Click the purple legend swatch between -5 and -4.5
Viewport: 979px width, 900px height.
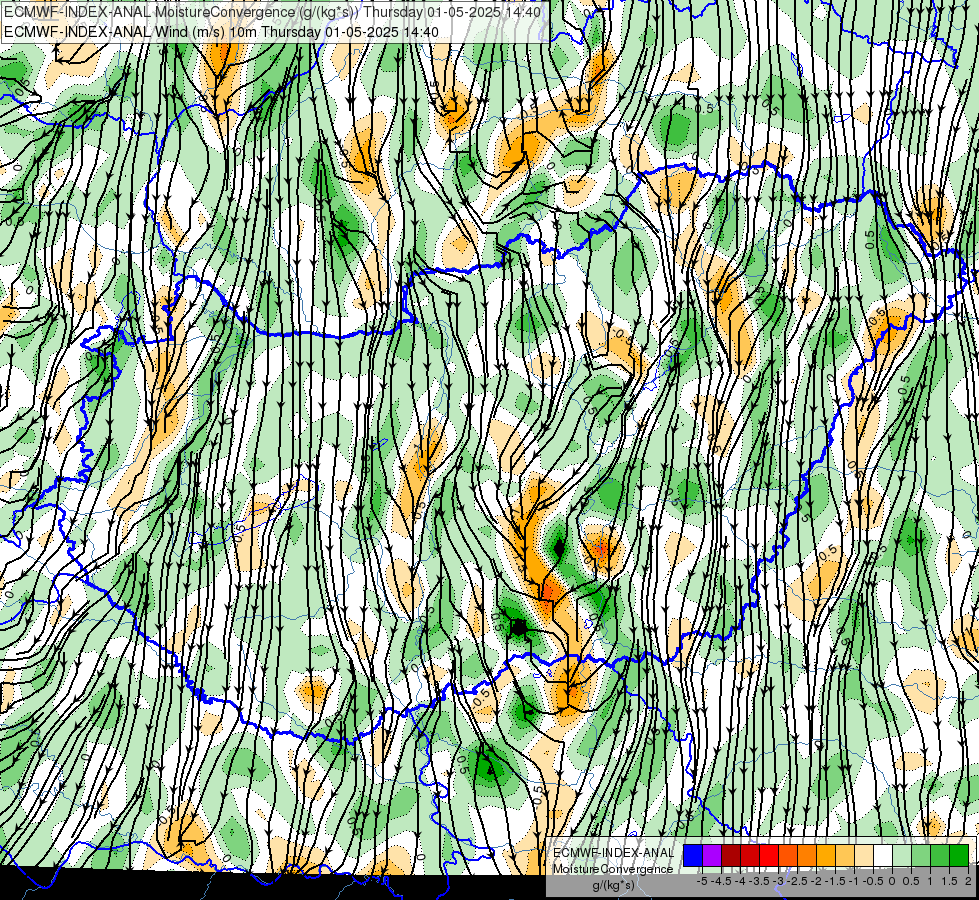(712, 855)
